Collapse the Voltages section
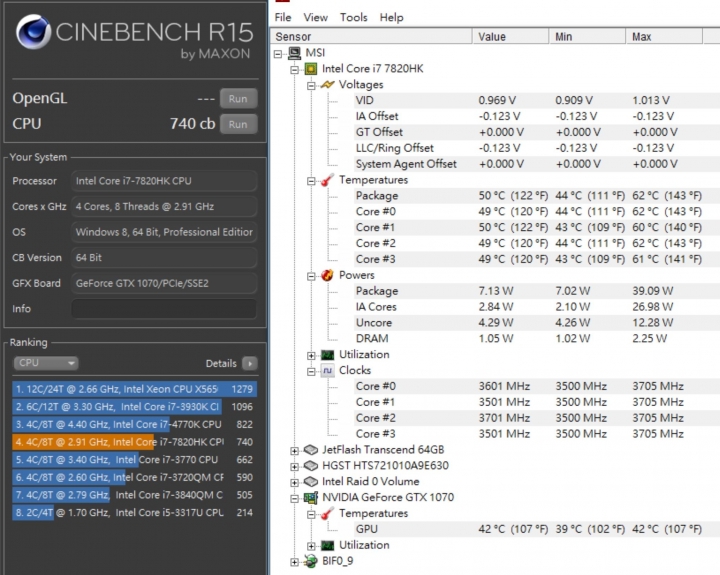This screenshot has width=720, height=575. (x=311, y=86)
